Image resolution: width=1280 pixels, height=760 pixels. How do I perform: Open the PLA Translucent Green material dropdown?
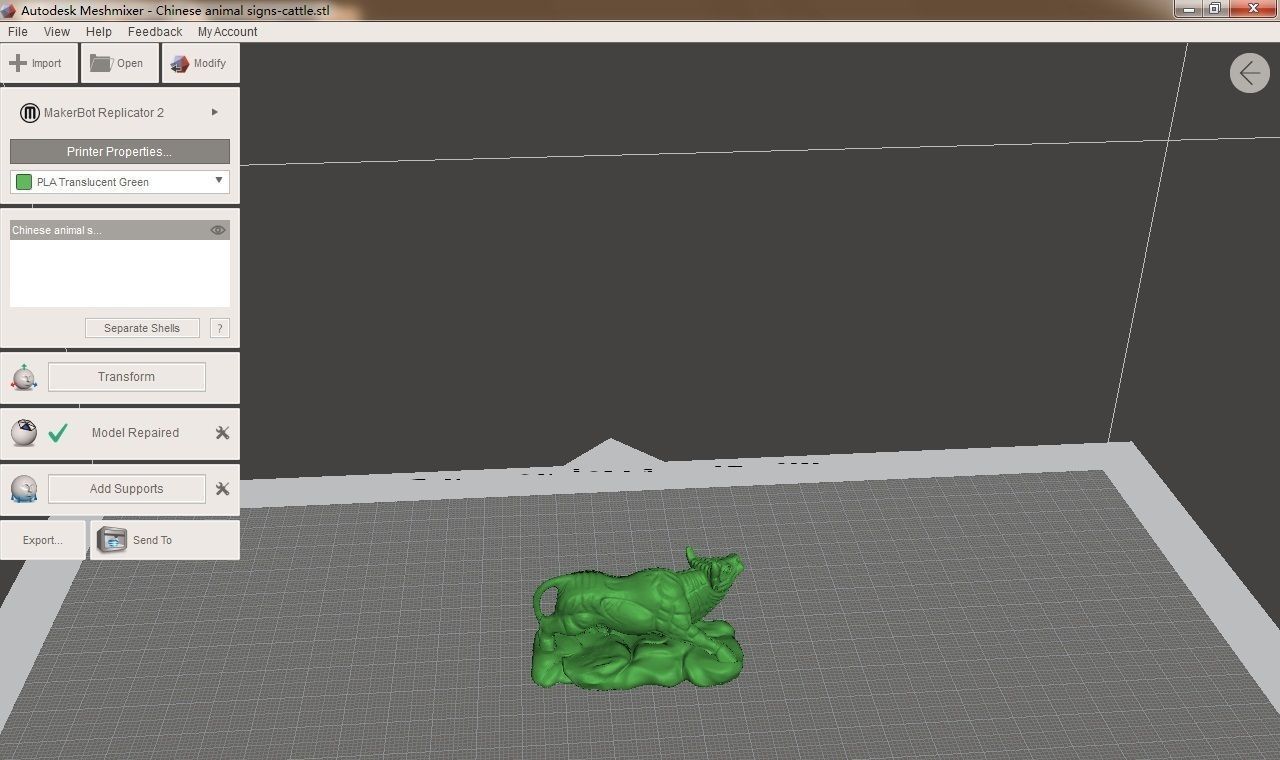point(120,182)
